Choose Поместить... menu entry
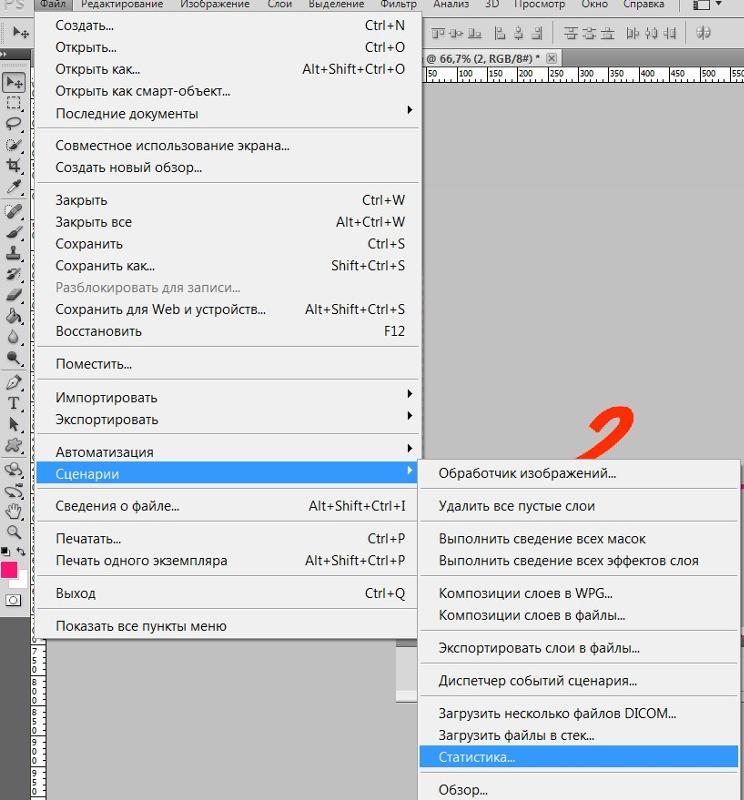The width and height of the screenshot is (744, 800). [x=229, y=364]
